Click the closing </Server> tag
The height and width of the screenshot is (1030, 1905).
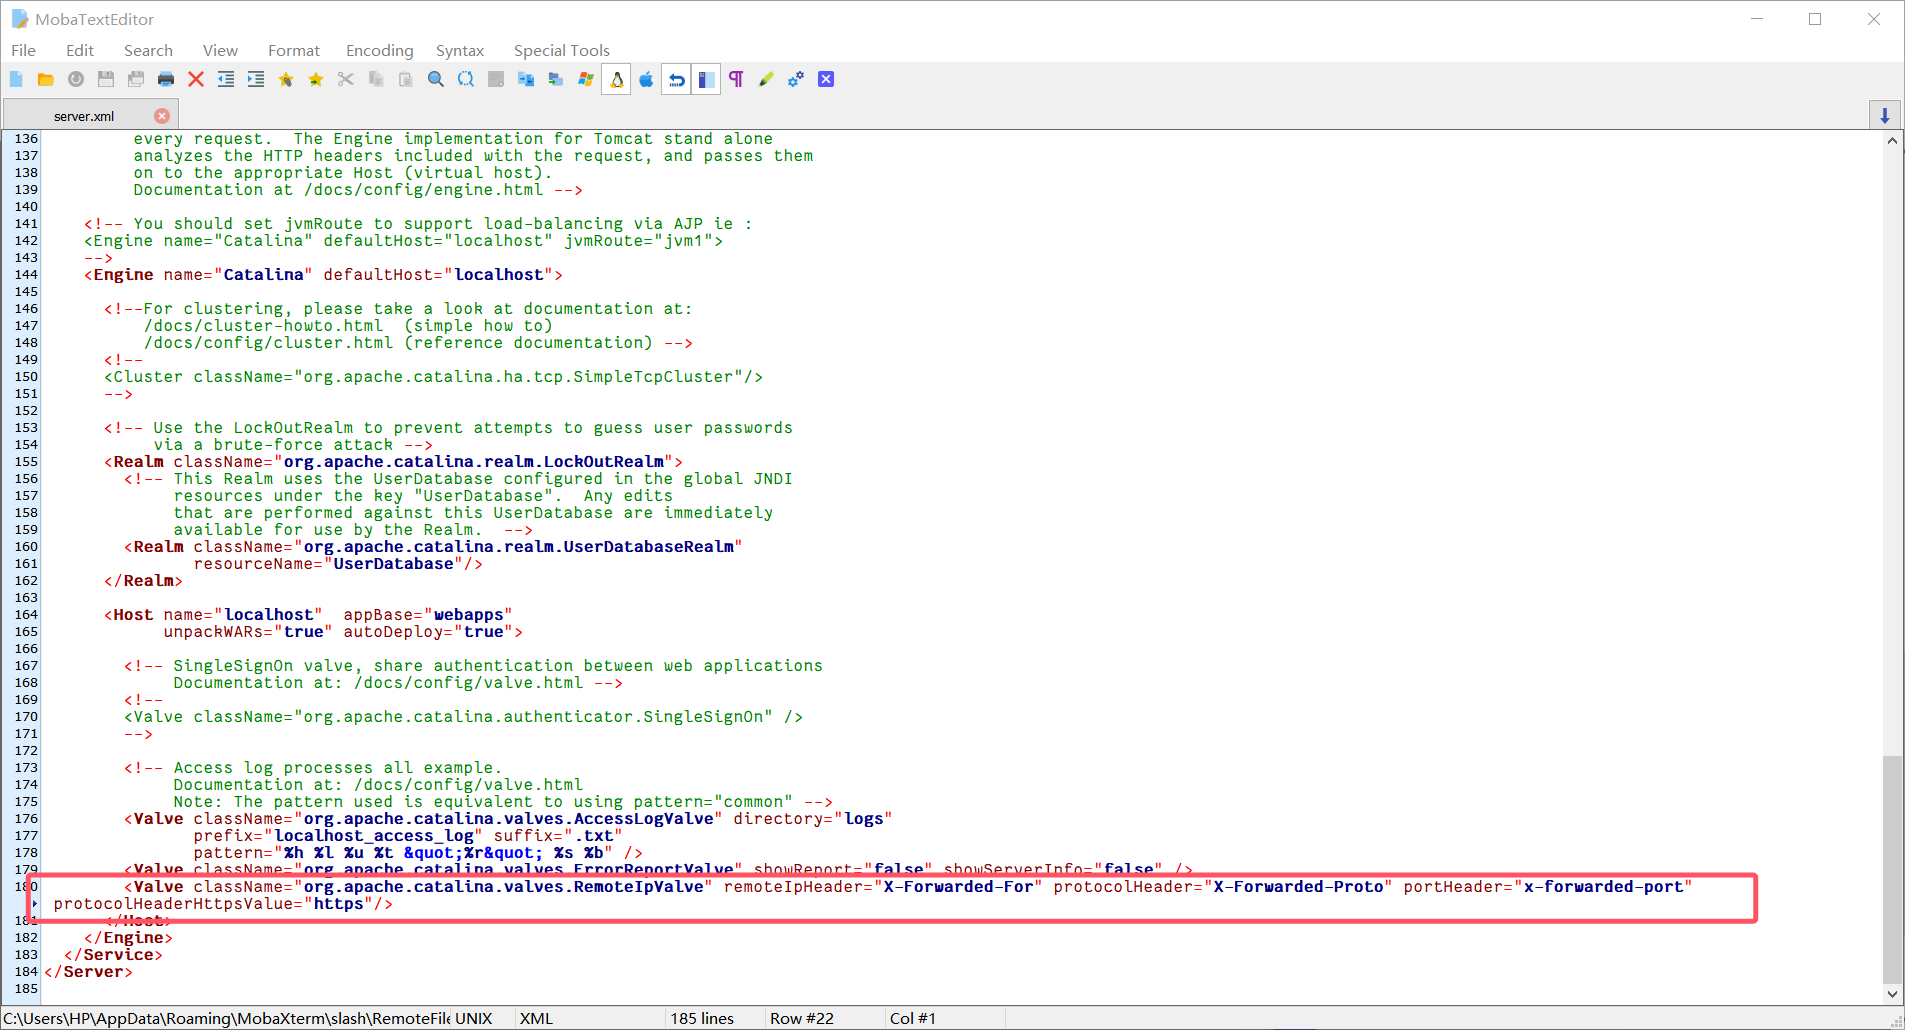click(x=88, y=972)
